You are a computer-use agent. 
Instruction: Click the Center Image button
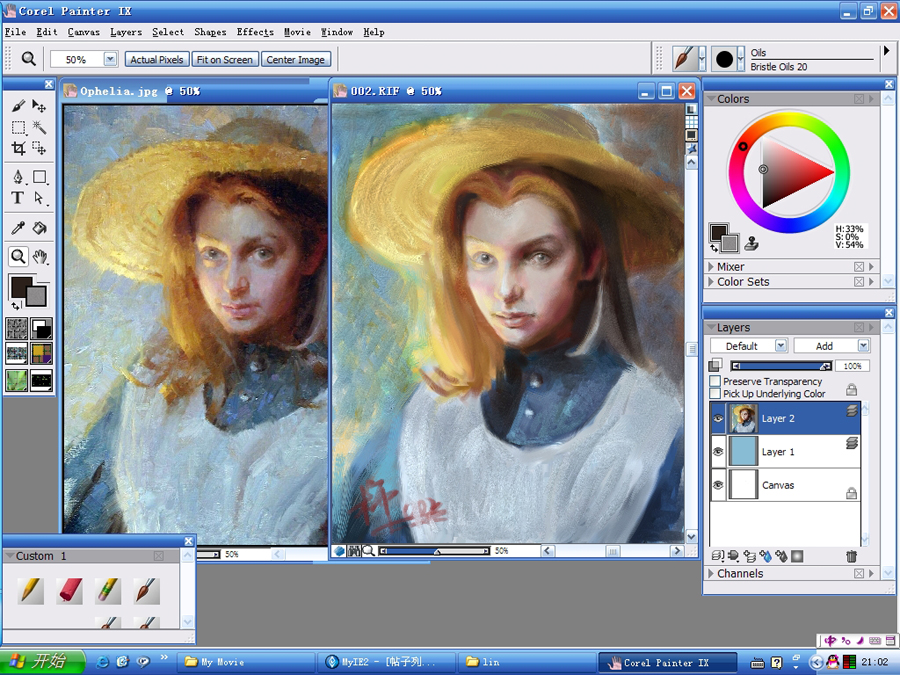click(296, 59)
